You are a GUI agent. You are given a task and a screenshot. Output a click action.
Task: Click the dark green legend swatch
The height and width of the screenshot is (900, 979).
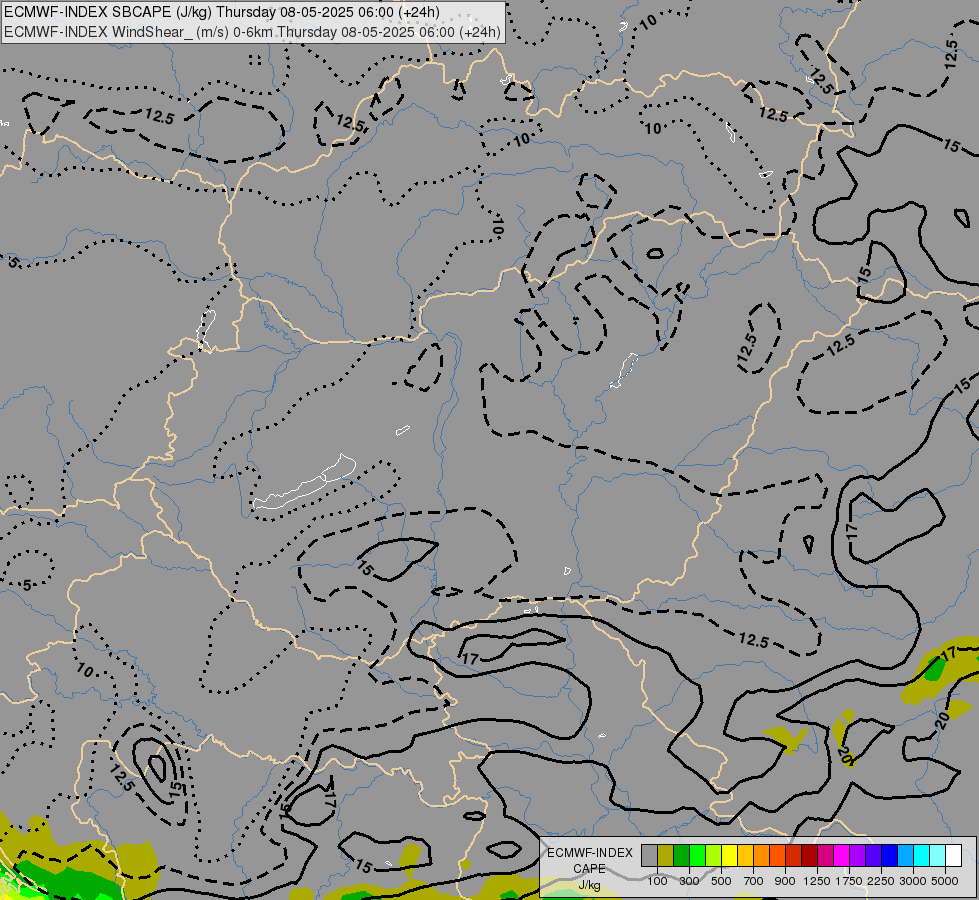tap(681, 855)
